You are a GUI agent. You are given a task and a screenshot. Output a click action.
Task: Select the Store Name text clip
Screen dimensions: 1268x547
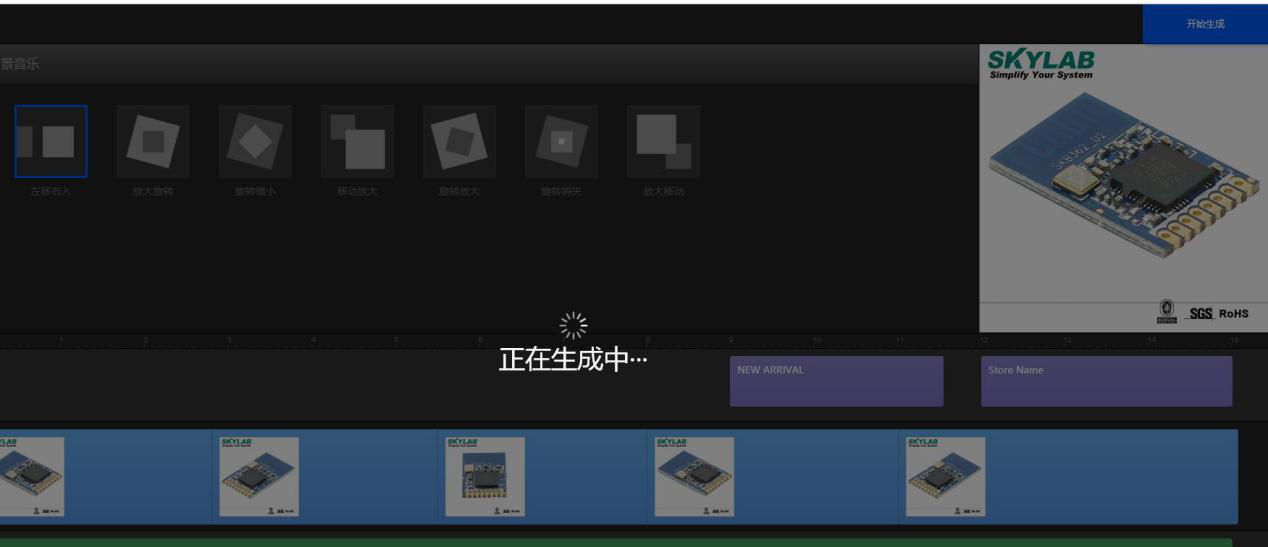pyautogui.click(x=1106, y=381)
